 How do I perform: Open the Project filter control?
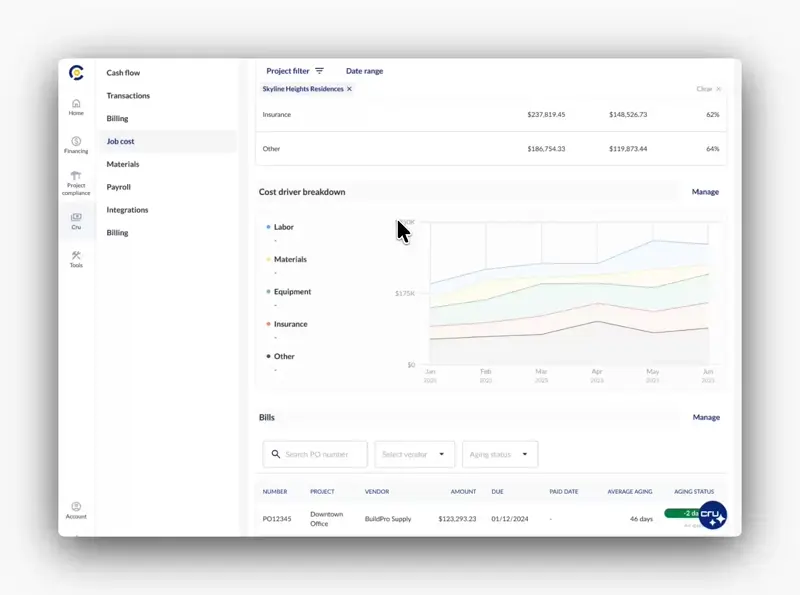point(295,71)
